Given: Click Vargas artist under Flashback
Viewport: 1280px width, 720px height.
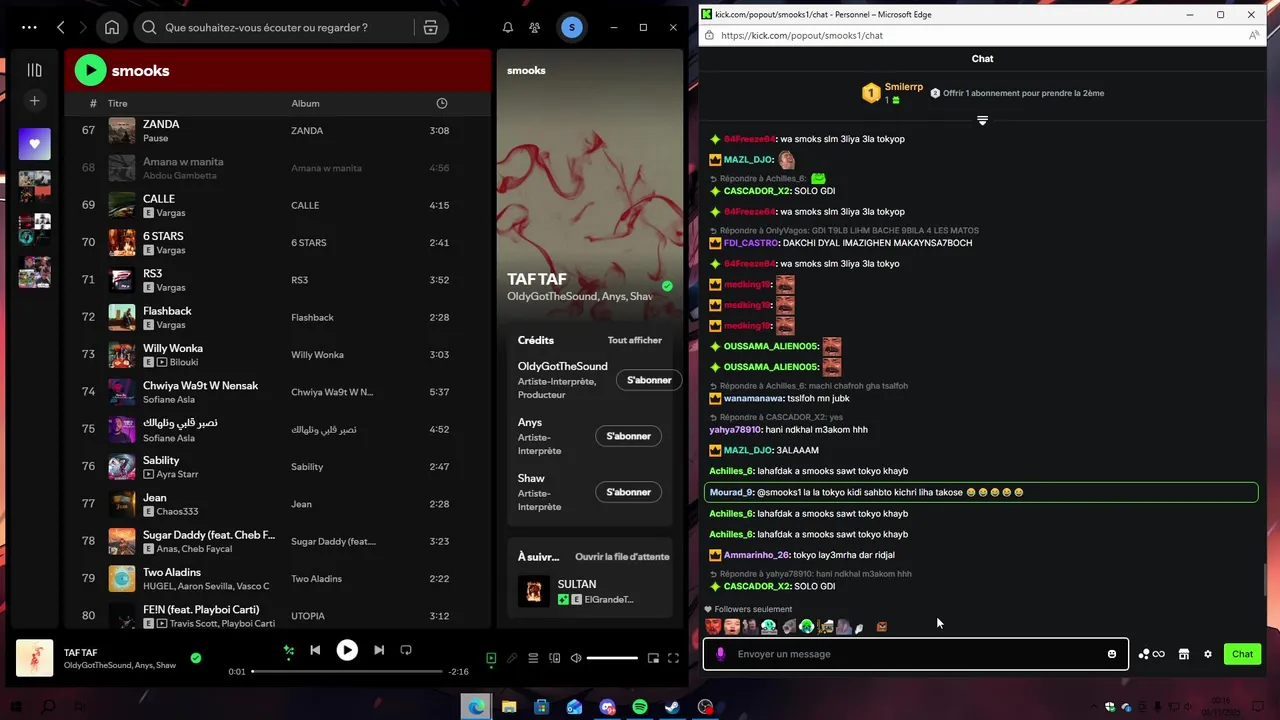Looking at the screenshot, I should click(171, 325).
